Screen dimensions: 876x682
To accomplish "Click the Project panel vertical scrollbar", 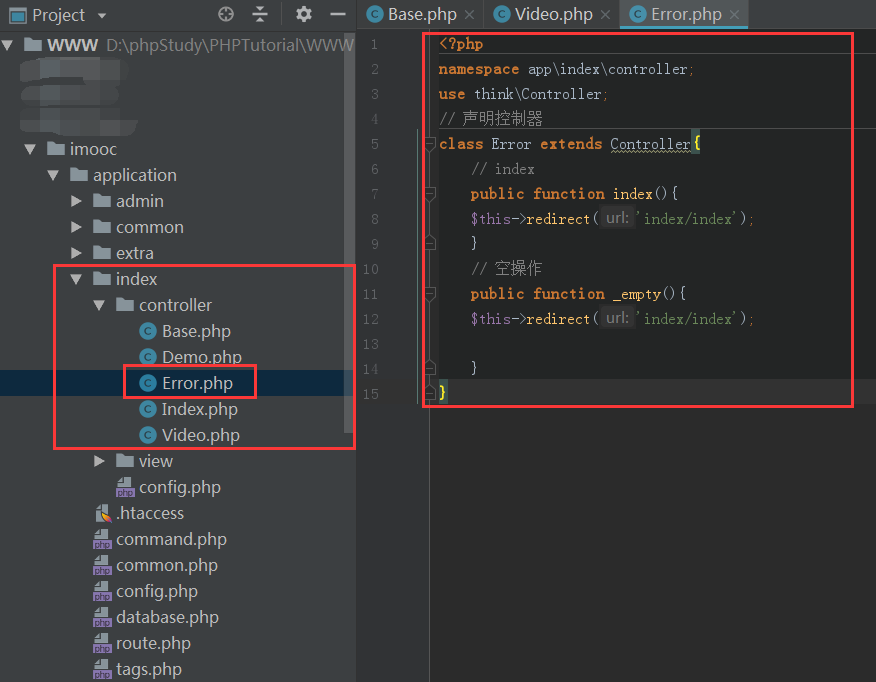I will pos(349,235).
